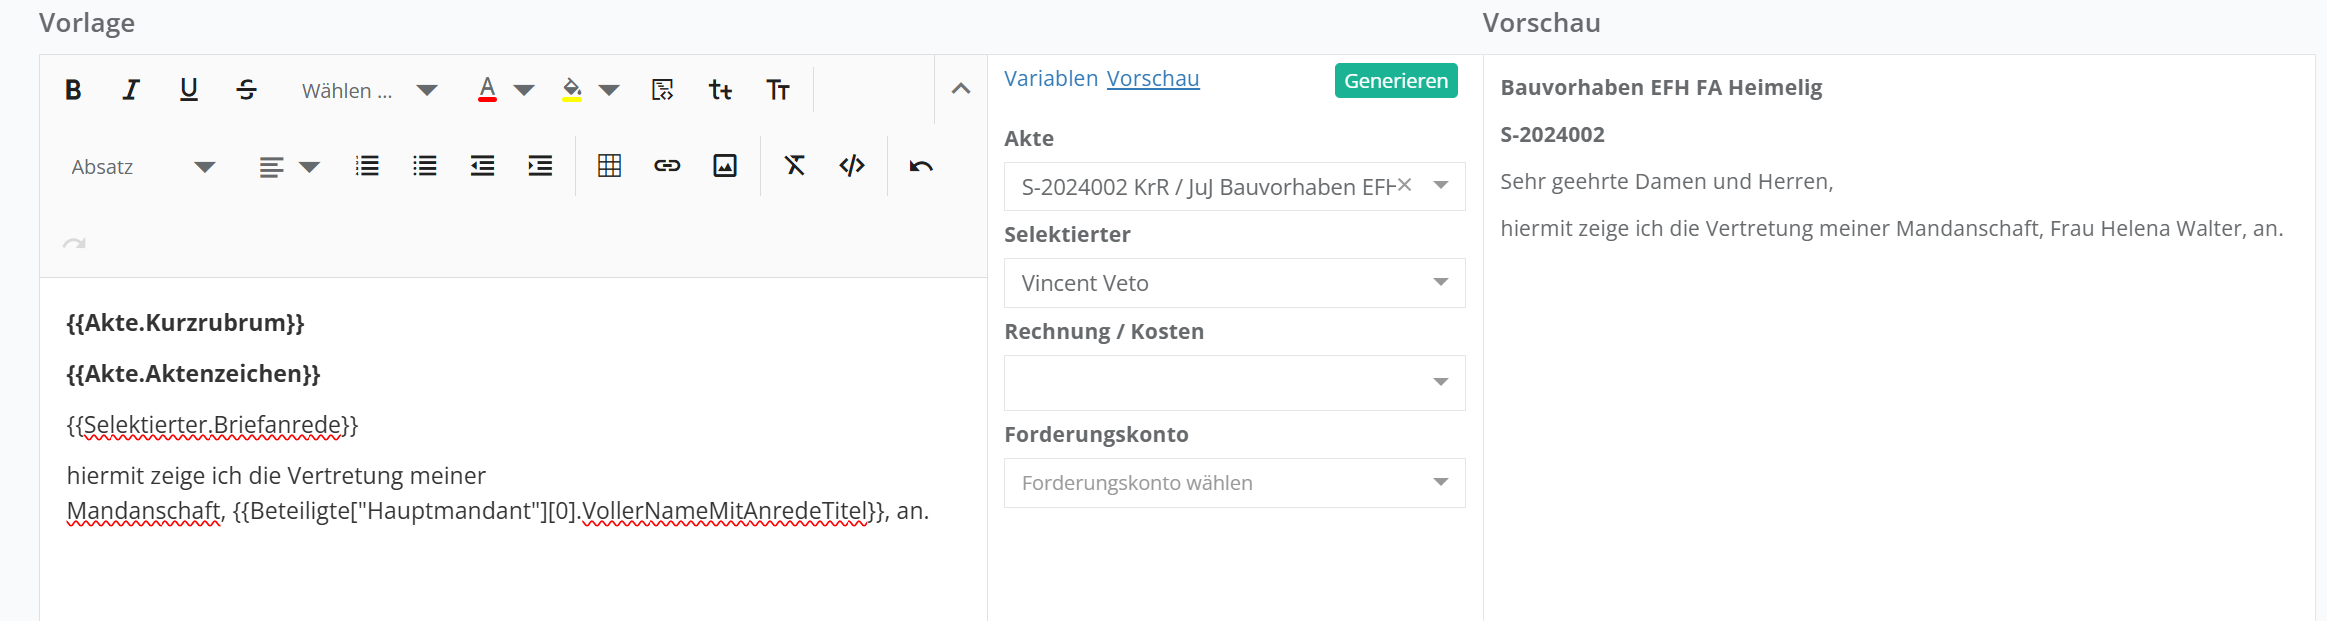Insert a numbered list
Viewport: 2327px width, 621px height.
click(367, 166)
